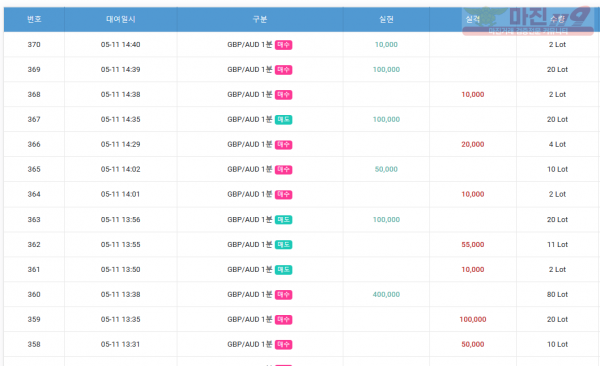Click the green 매도 badge in row 362
Viewport: 600px width, 366px height.
click(284, 245)
